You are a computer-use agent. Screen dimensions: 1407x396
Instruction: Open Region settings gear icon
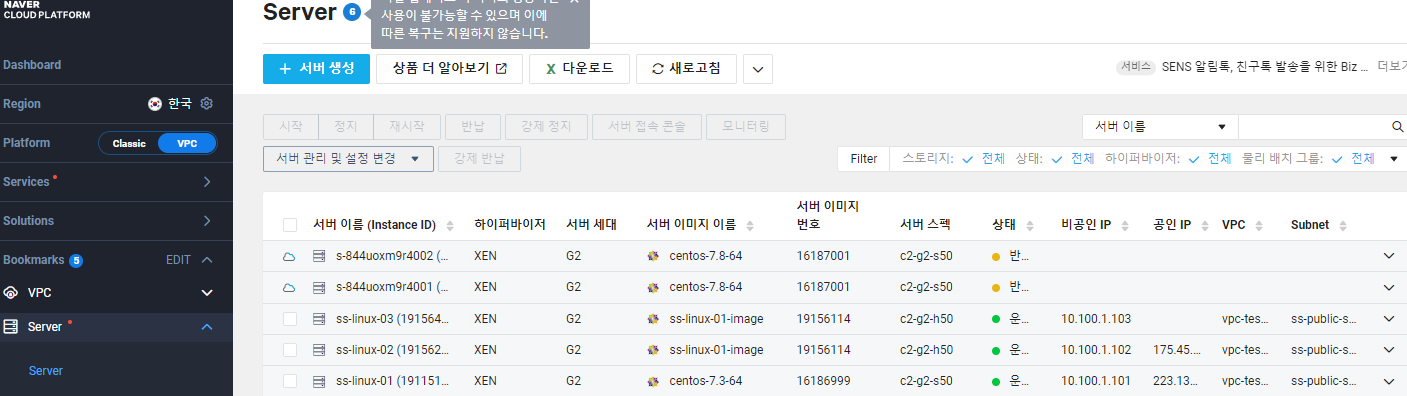[207, 103]
